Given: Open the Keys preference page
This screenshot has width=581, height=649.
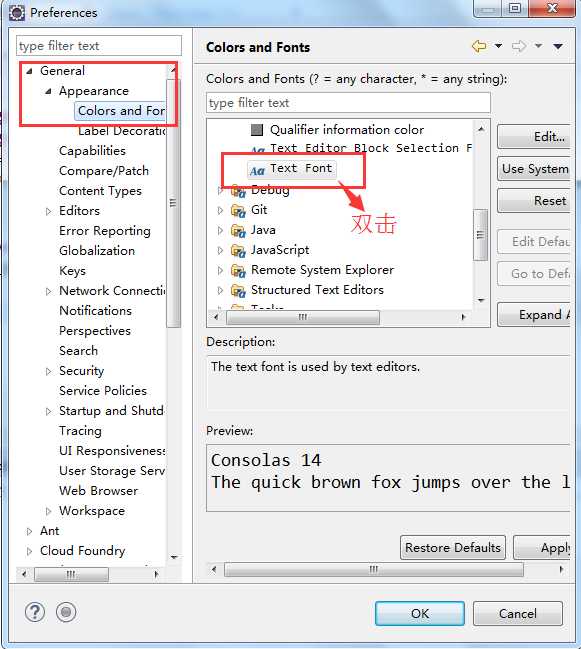Looking at the screenshot, I should 72,271.
